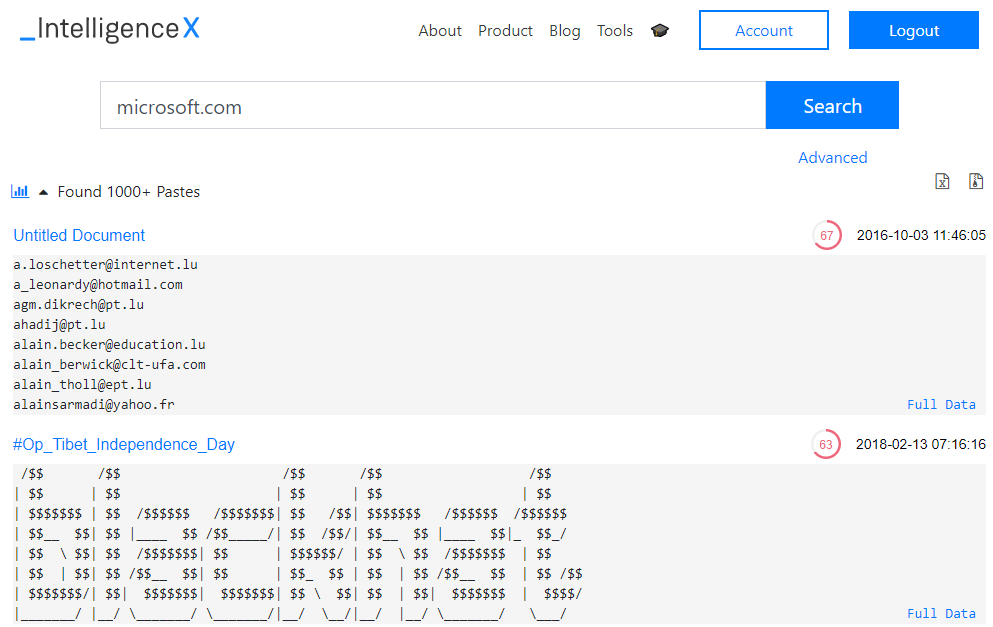This screenshot has height=627, width=993.
Task: Click the score 63 circle indicator
Action: click(826, 445)
